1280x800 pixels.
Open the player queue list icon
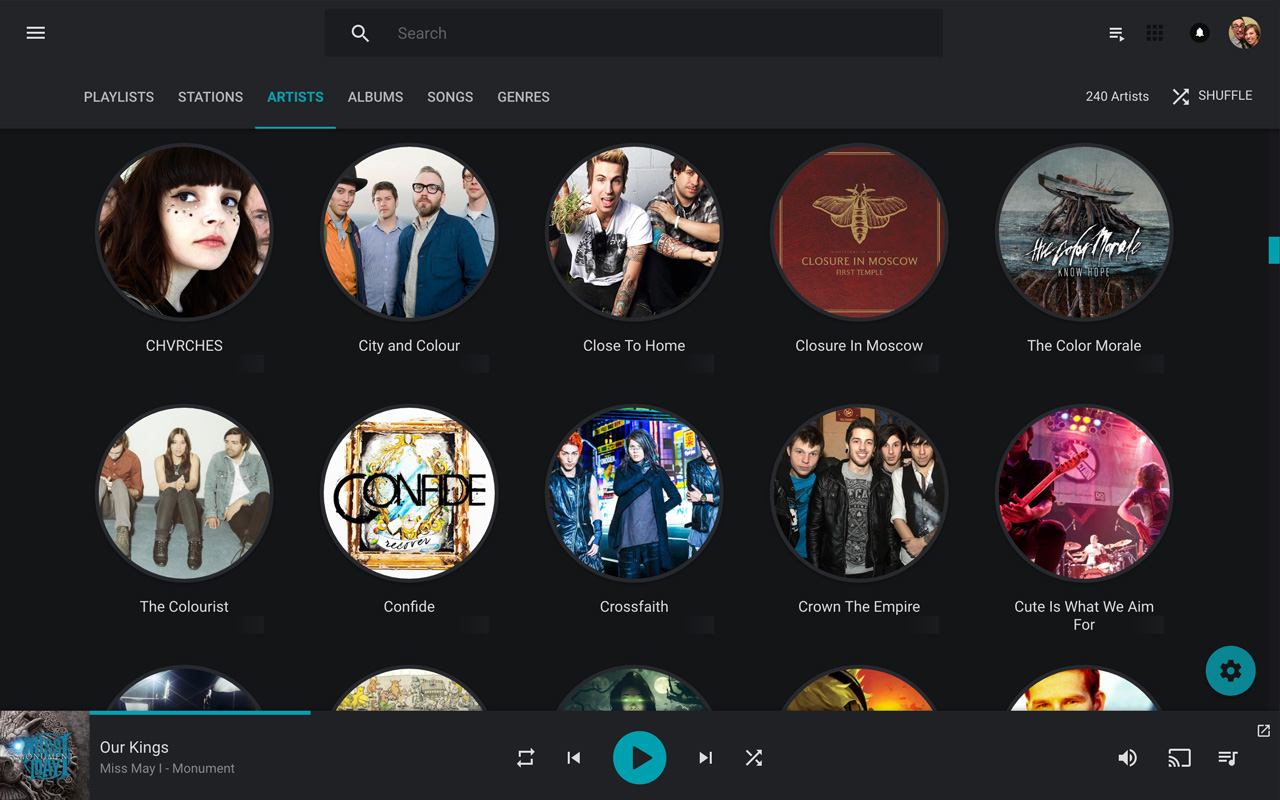coord(1228,758)
